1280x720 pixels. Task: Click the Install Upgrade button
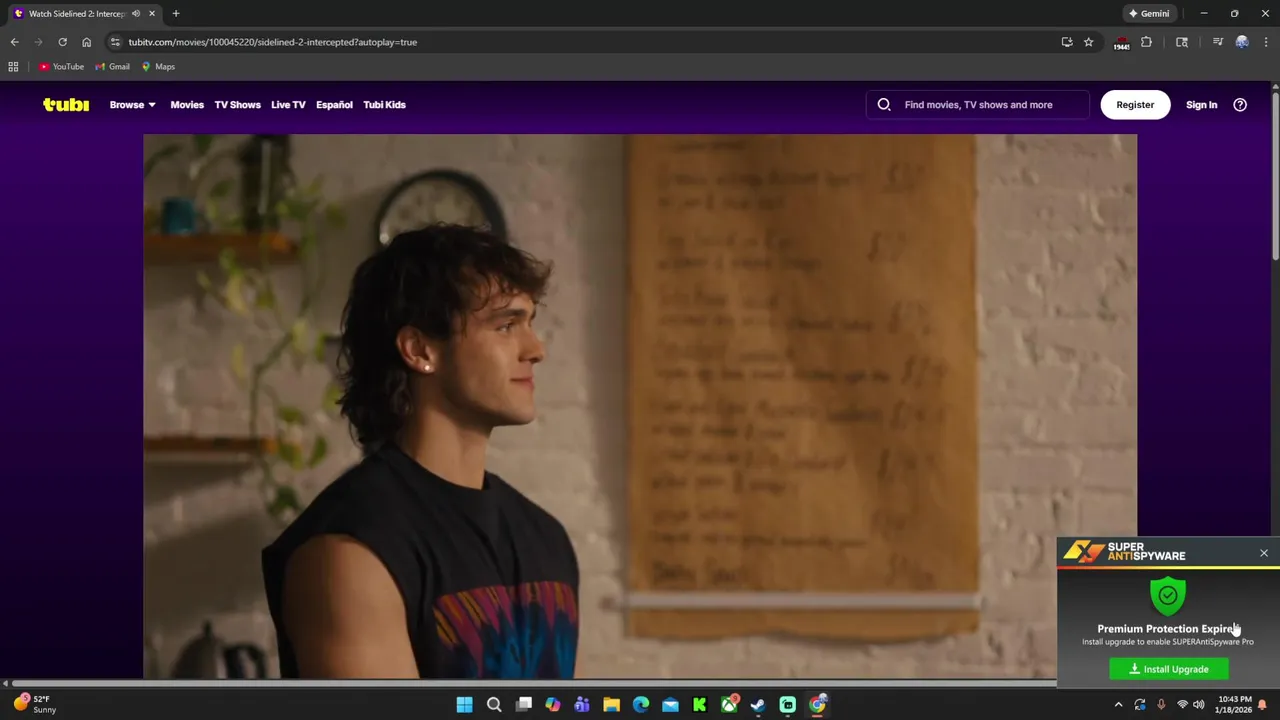coord(1169,669)
